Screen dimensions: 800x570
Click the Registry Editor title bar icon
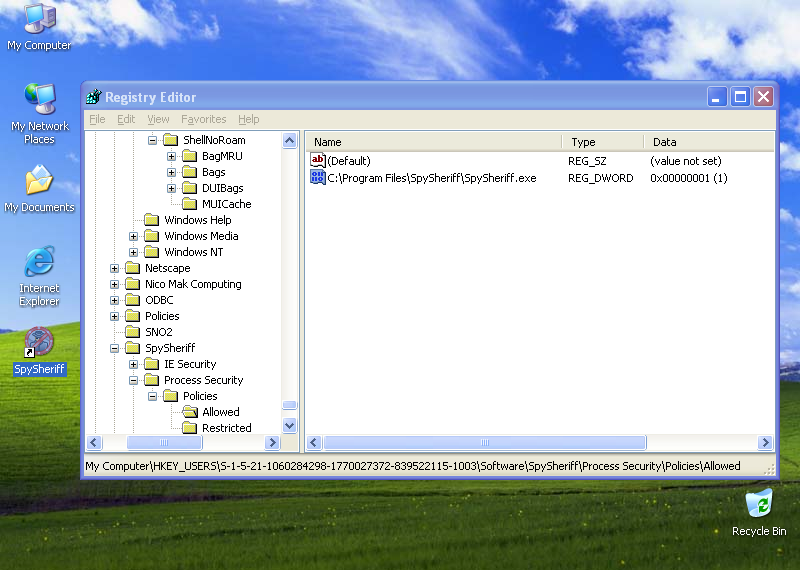[94, 96]
